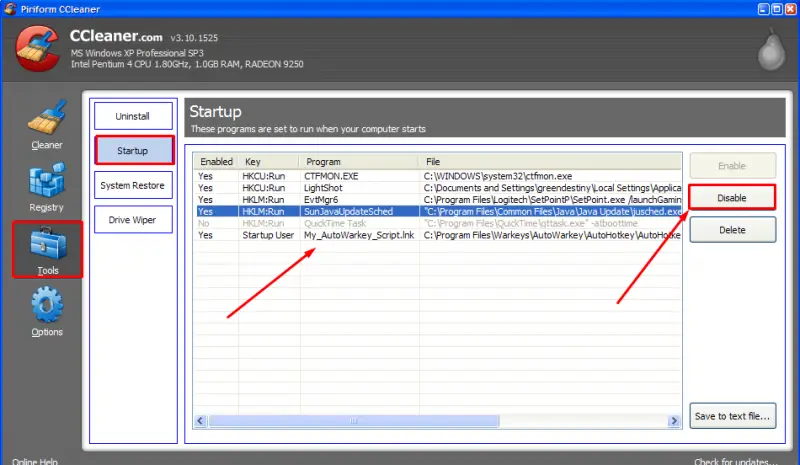Maximize the CCleaner window
The height and width of the screenshot is (465, 800).
click(777, 9)
